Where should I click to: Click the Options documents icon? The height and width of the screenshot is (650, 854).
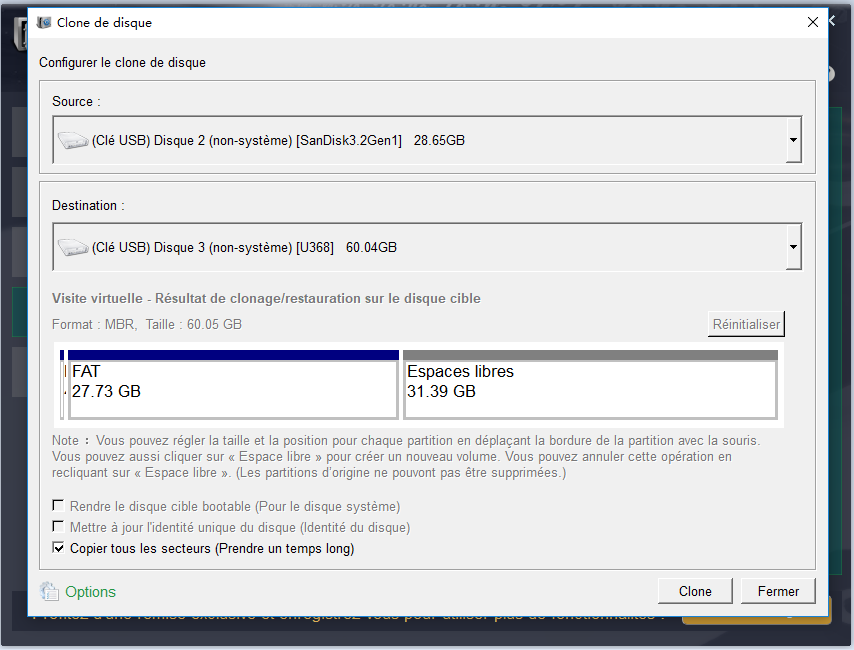pos(49,591)
